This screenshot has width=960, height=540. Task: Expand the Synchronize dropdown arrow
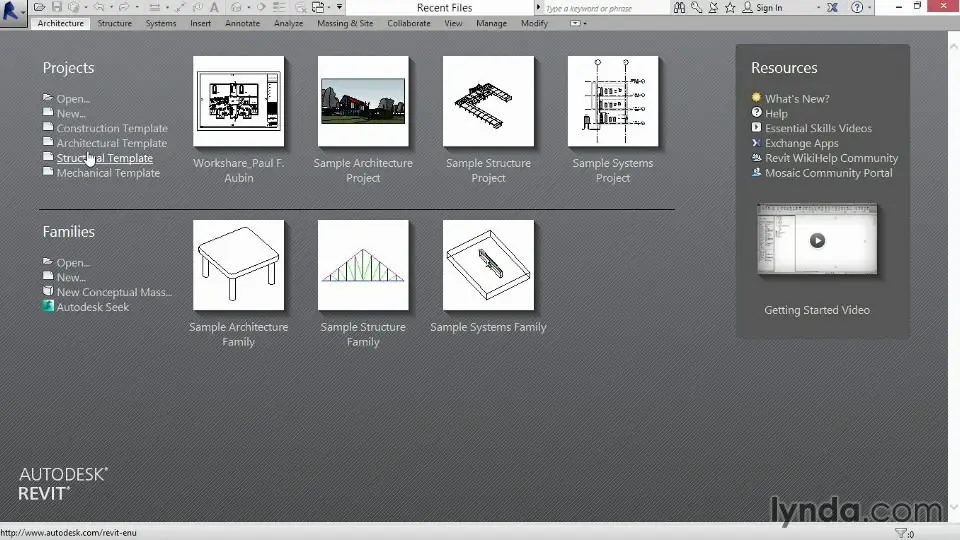(86, 7)
